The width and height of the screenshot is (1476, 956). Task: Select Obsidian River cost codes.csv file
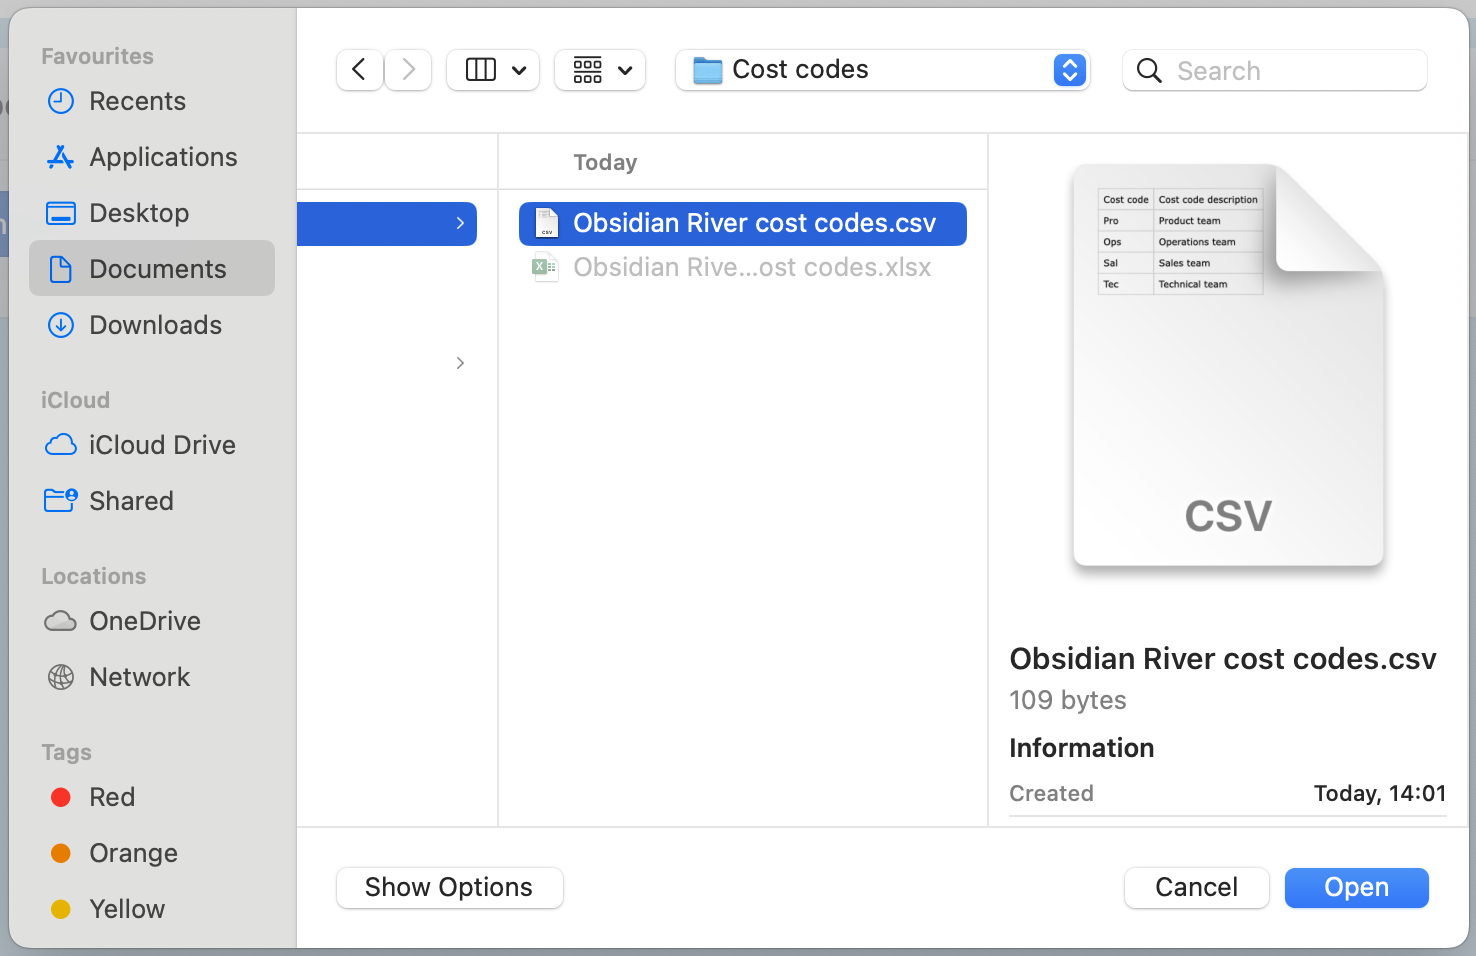(753, 223)
